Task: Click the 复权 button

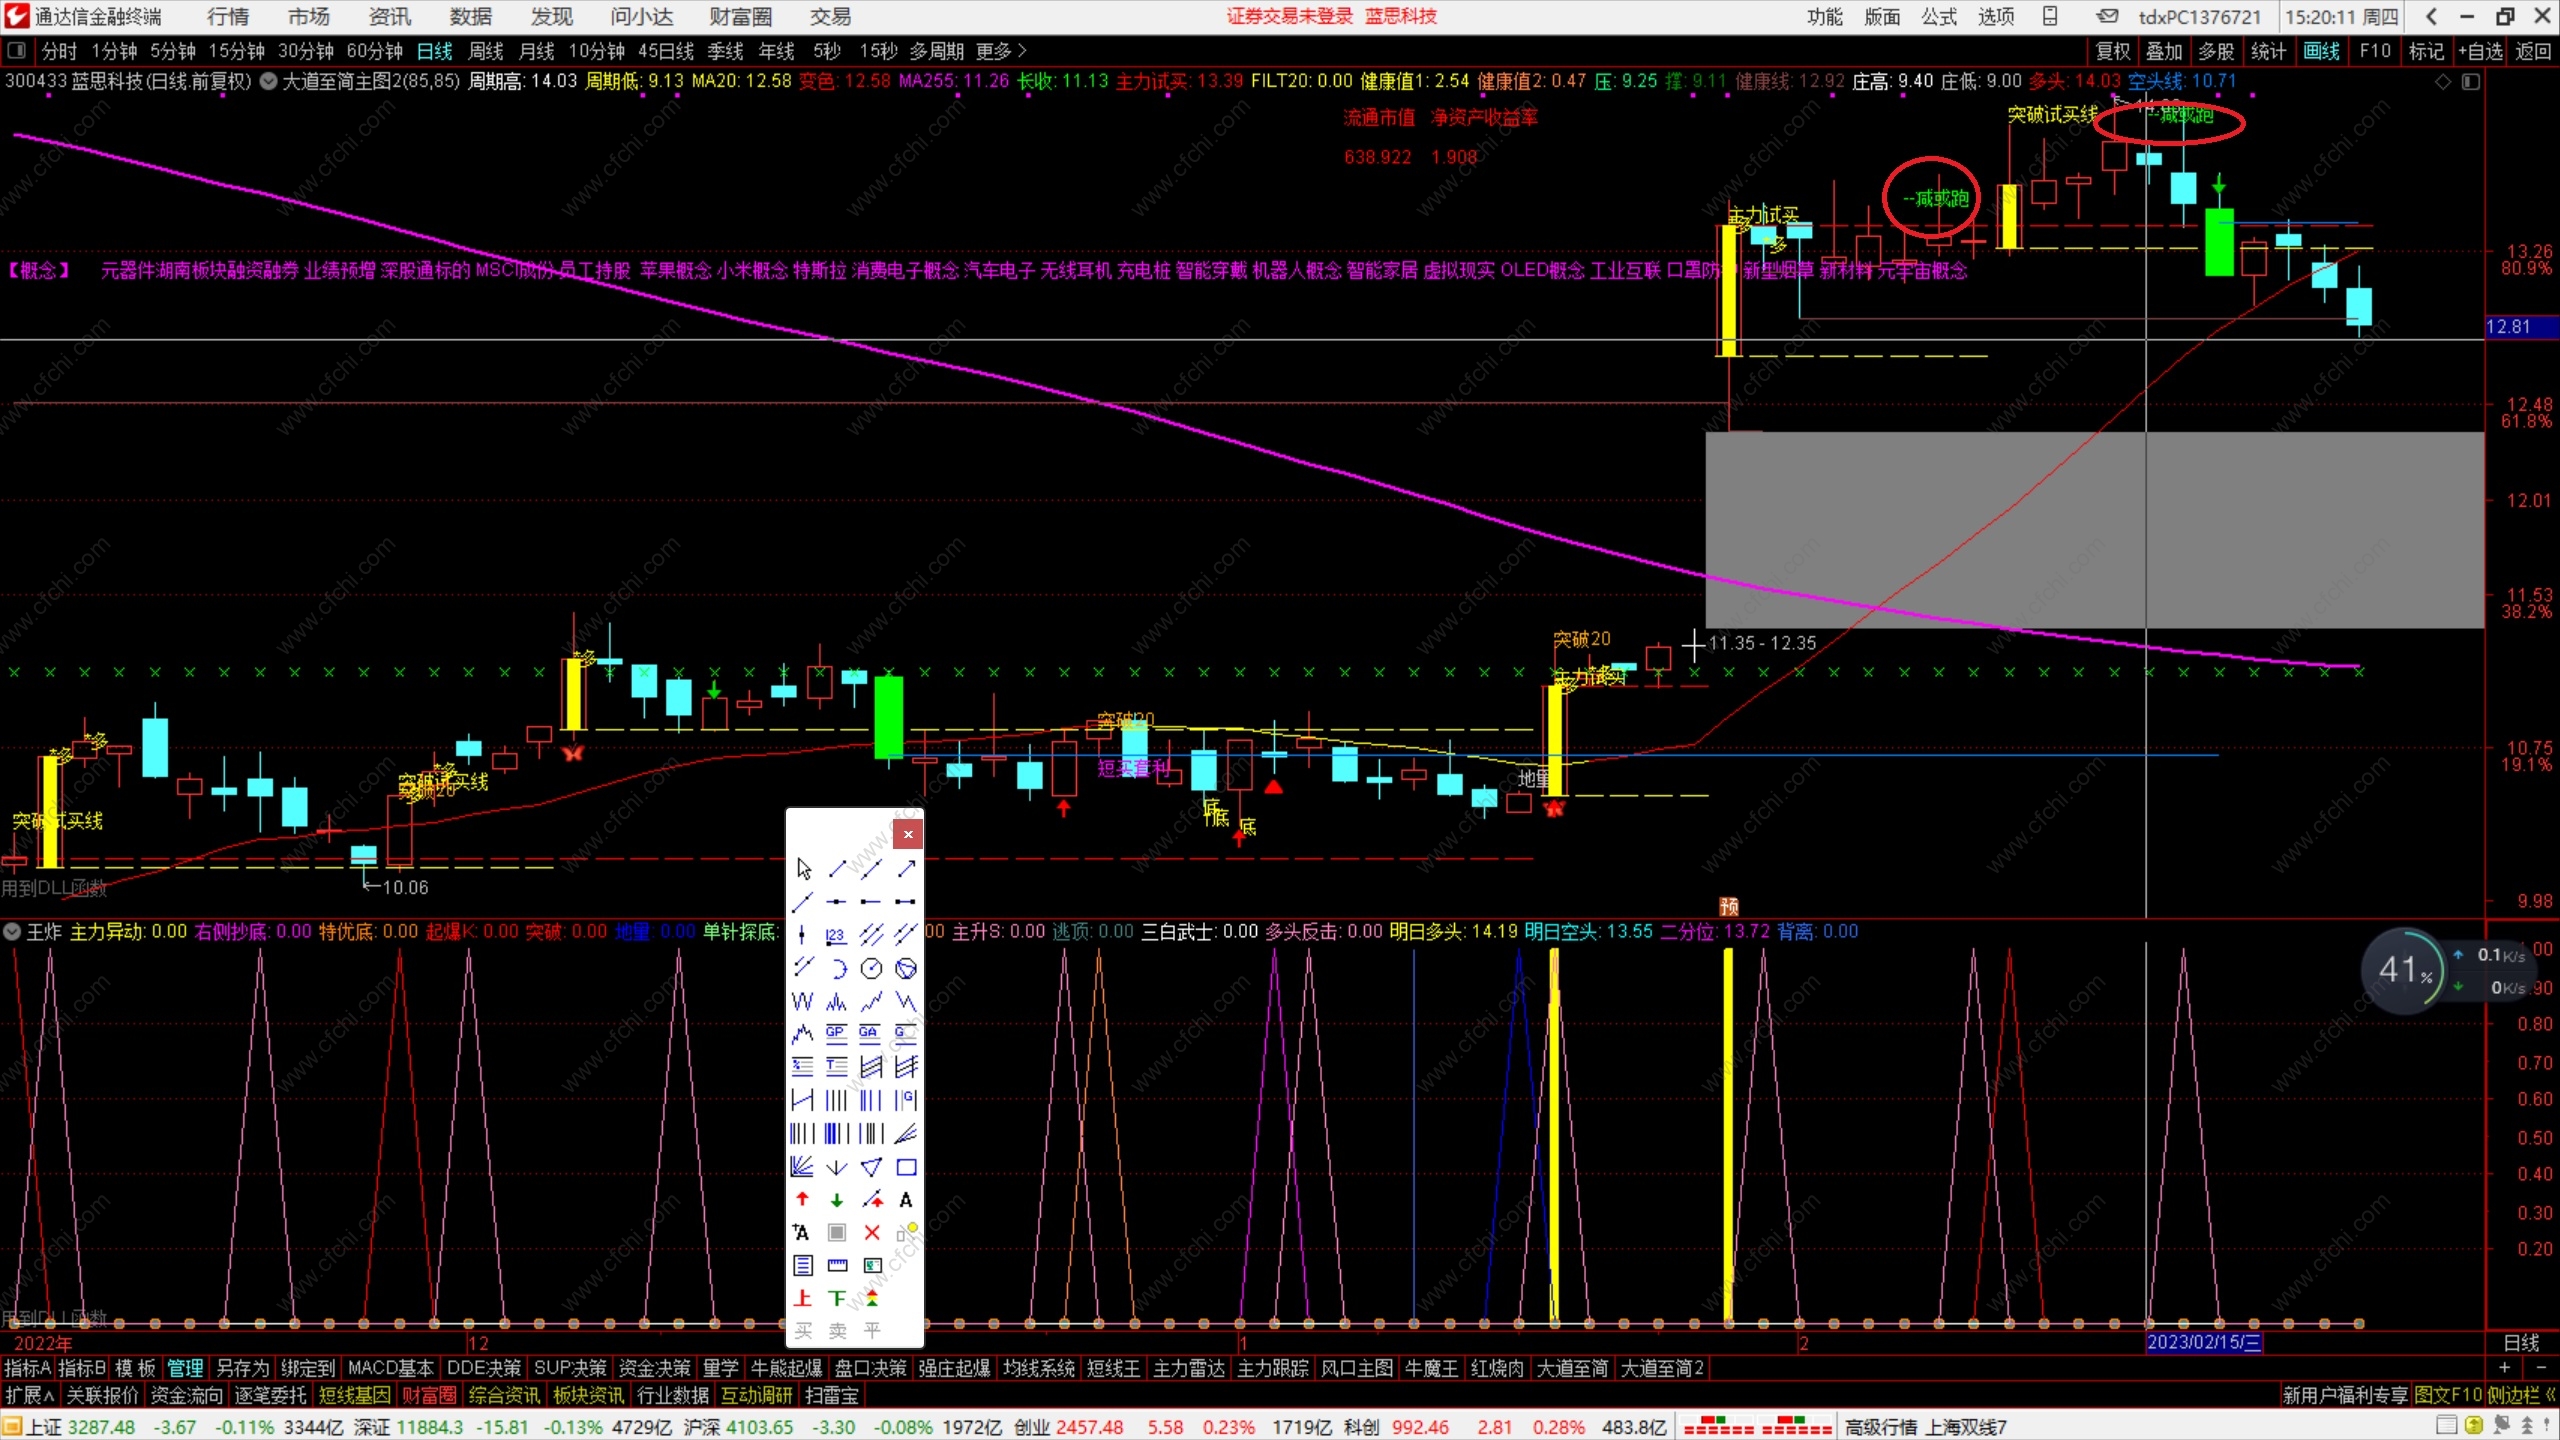Action: point(2112,51)
